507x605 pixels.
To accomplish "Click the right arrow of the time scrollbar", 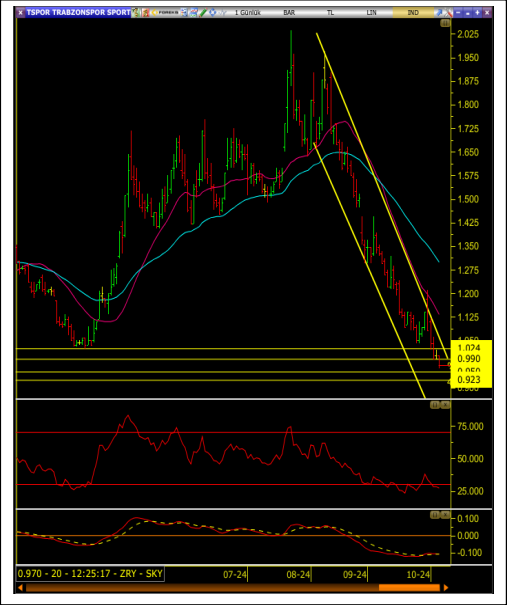I will (446, 588).
